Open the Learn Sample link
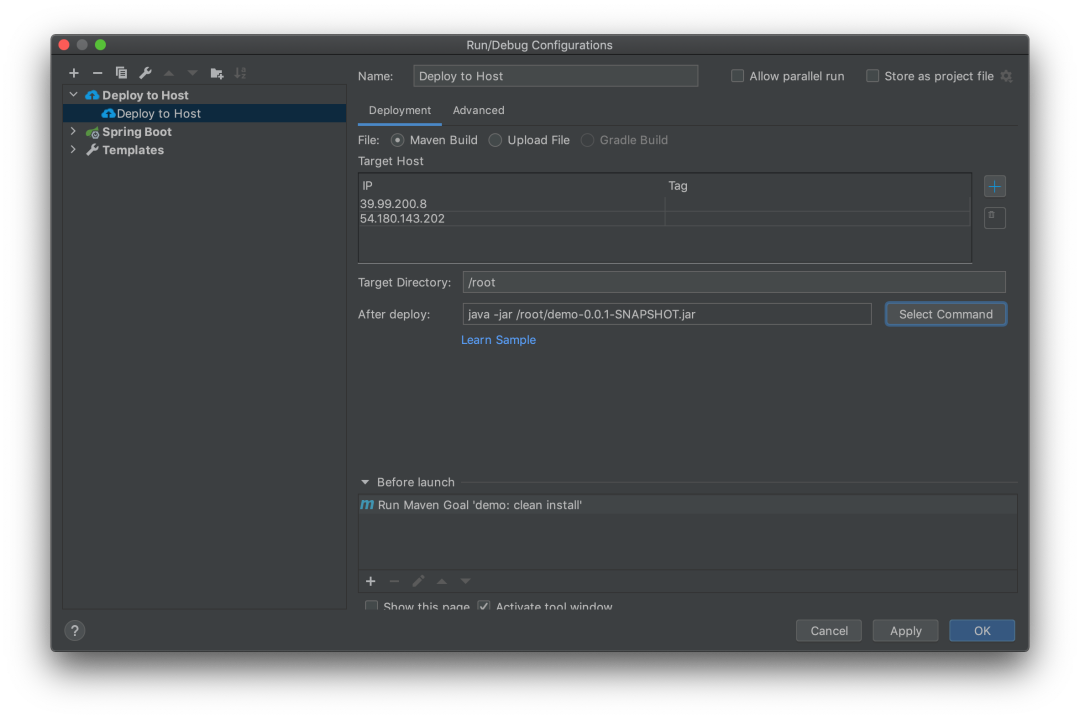 [x=498, y=340]
